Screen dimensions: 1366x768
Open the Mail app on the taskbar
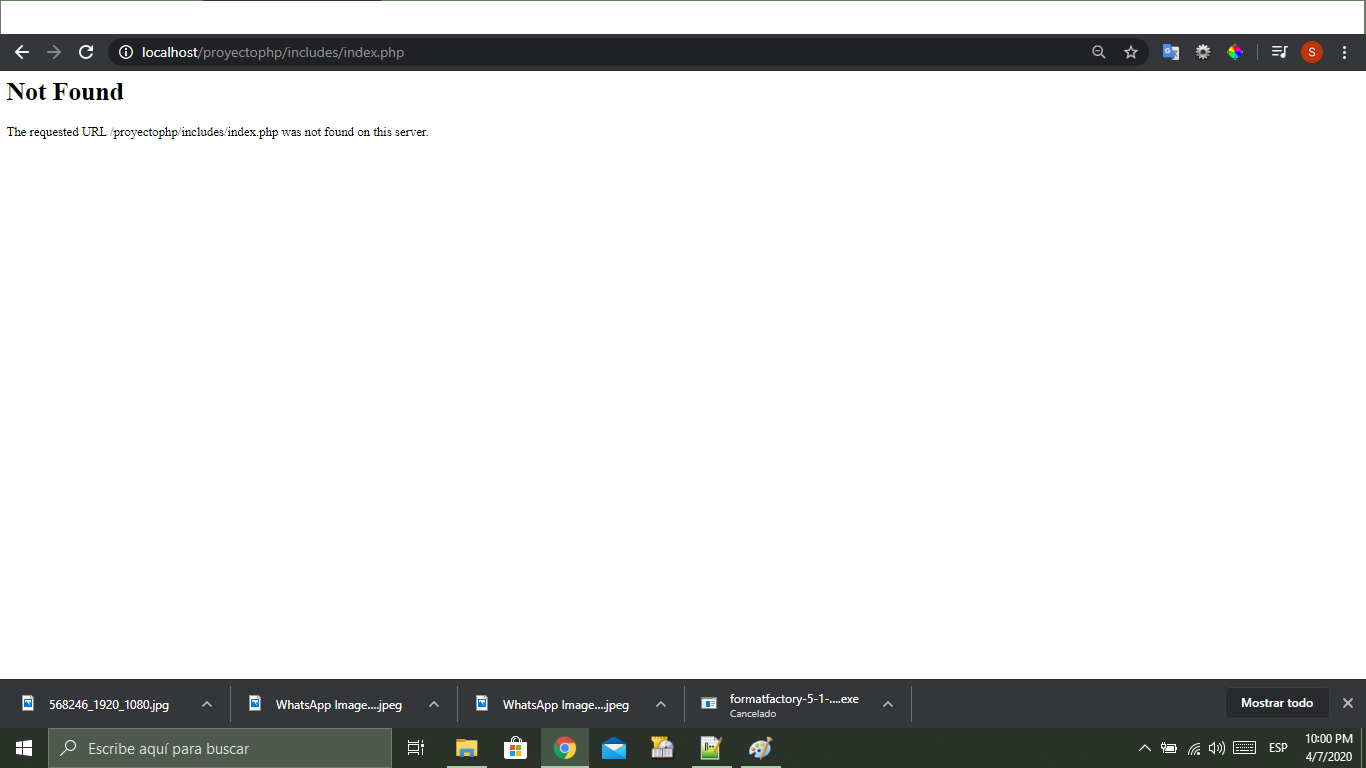[614, 748]
